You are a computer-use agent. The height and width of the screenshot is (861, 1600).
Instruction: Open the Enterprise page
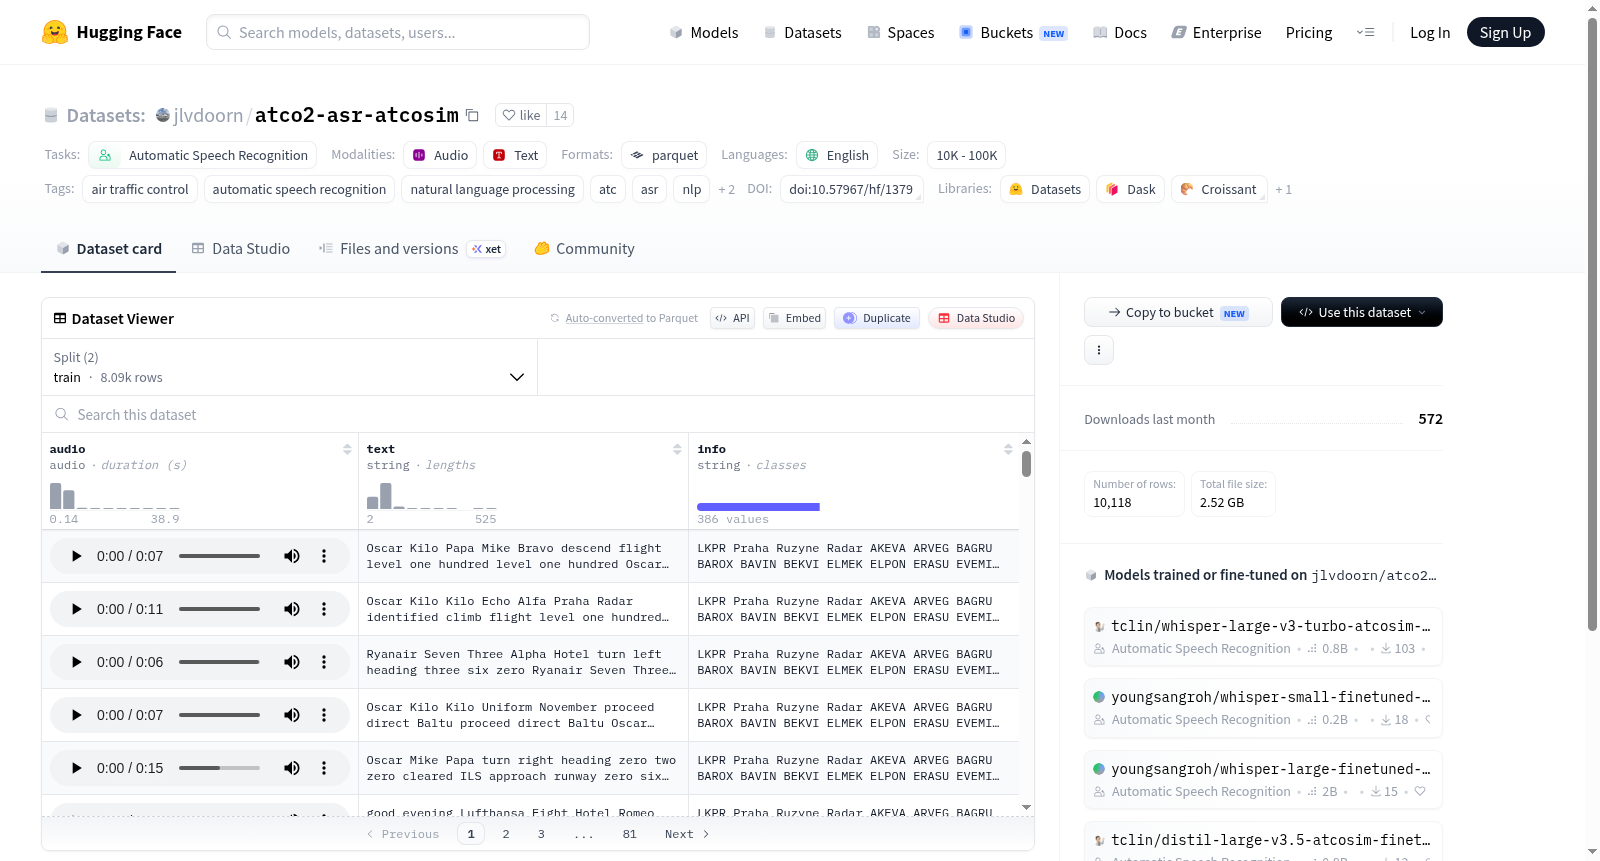point(1216,32)
